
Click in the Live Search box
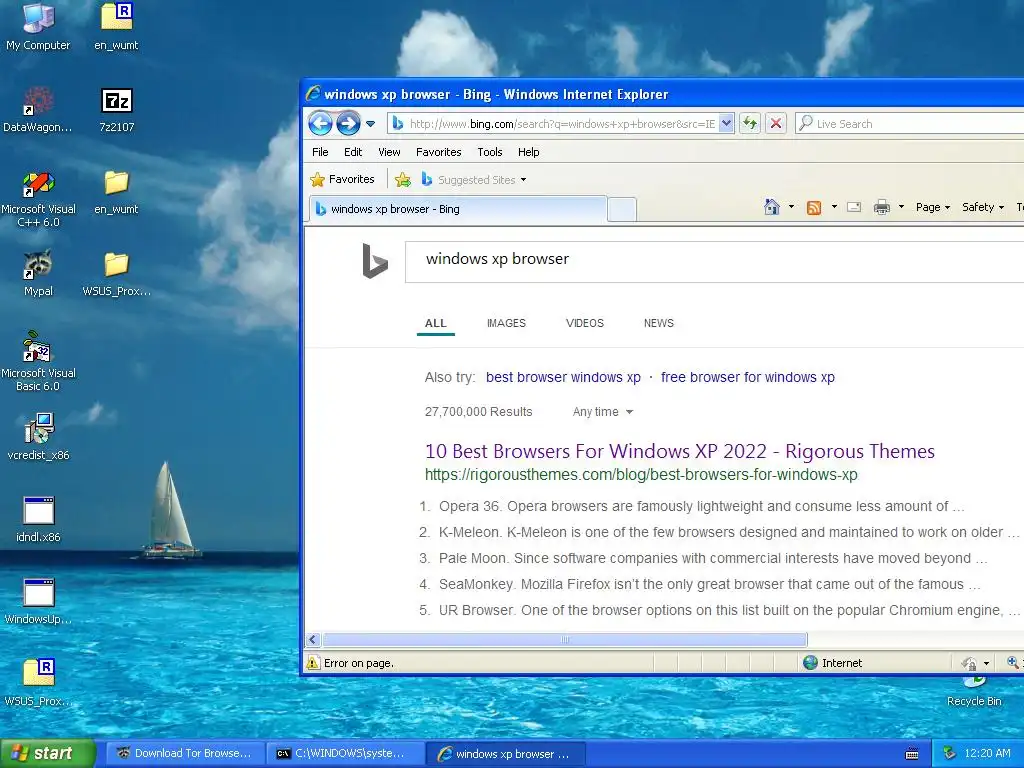pyautogui.click(x=910, y=123)
